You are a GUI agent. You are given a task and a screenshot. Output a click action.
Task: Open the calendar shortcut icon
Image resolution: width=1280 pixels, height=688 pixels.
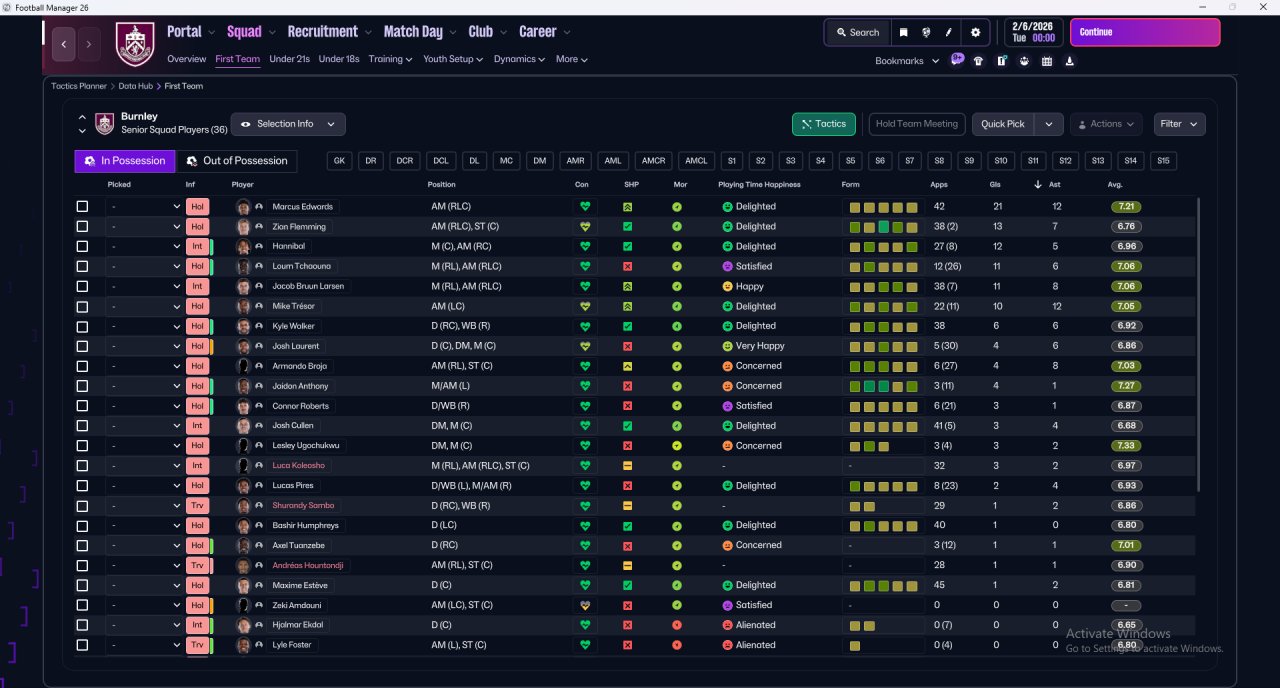(x=1047, y=61)
